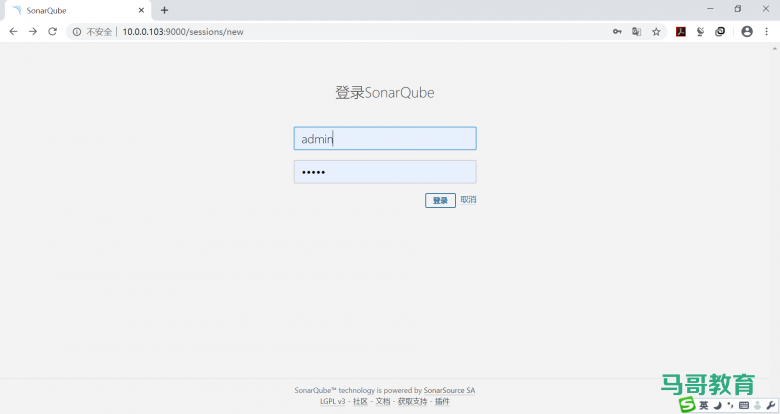The width and height of the screenshot is (780, 414).
Task: Open the 插件 plugins link
Action: point(442,401)
